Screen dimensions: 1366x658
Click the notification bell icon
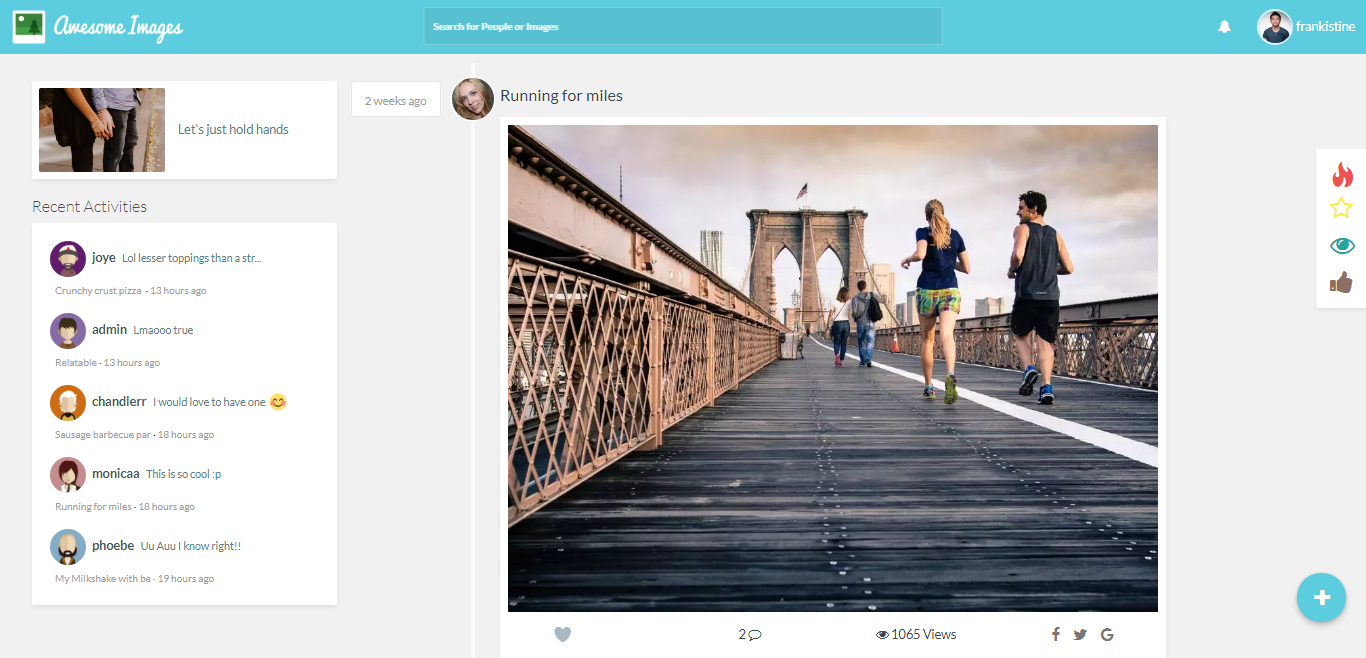[1224, 27]
